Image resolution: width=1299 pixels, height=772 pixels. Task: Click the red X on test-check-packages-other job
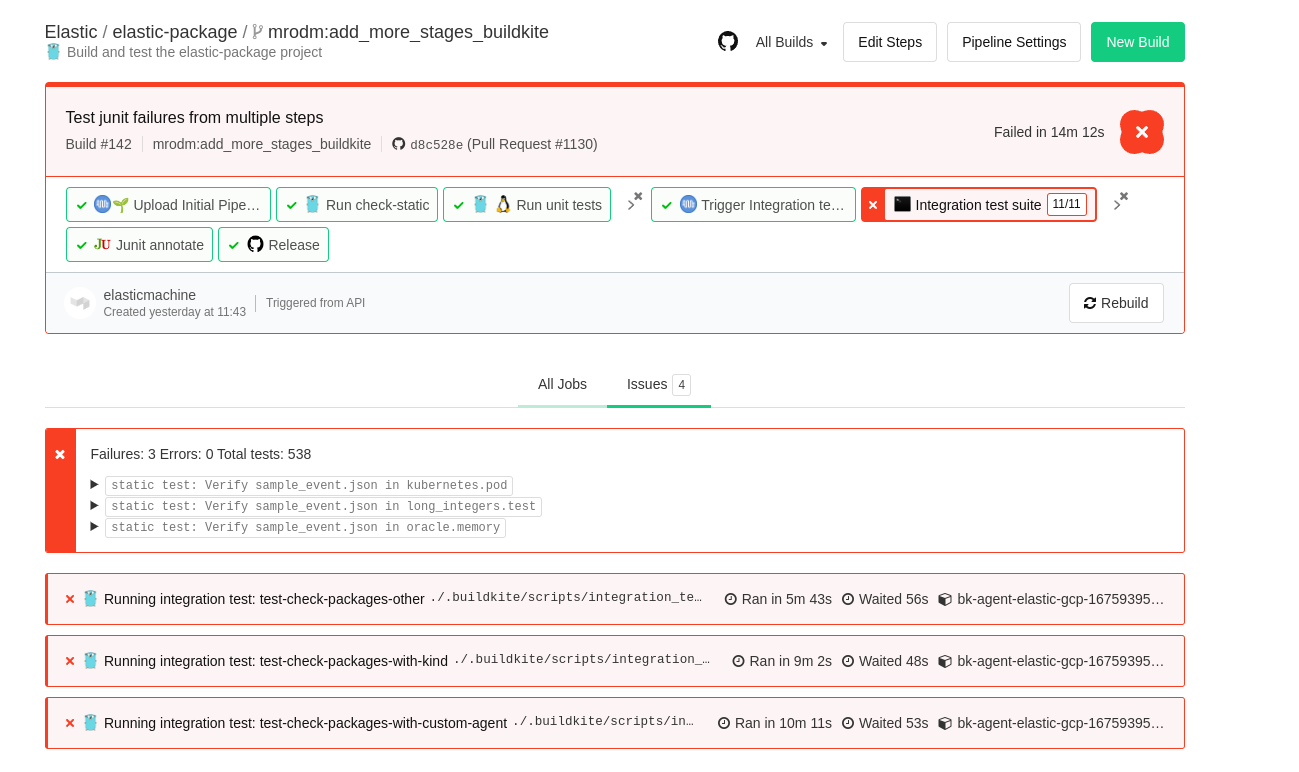point(70,599)
